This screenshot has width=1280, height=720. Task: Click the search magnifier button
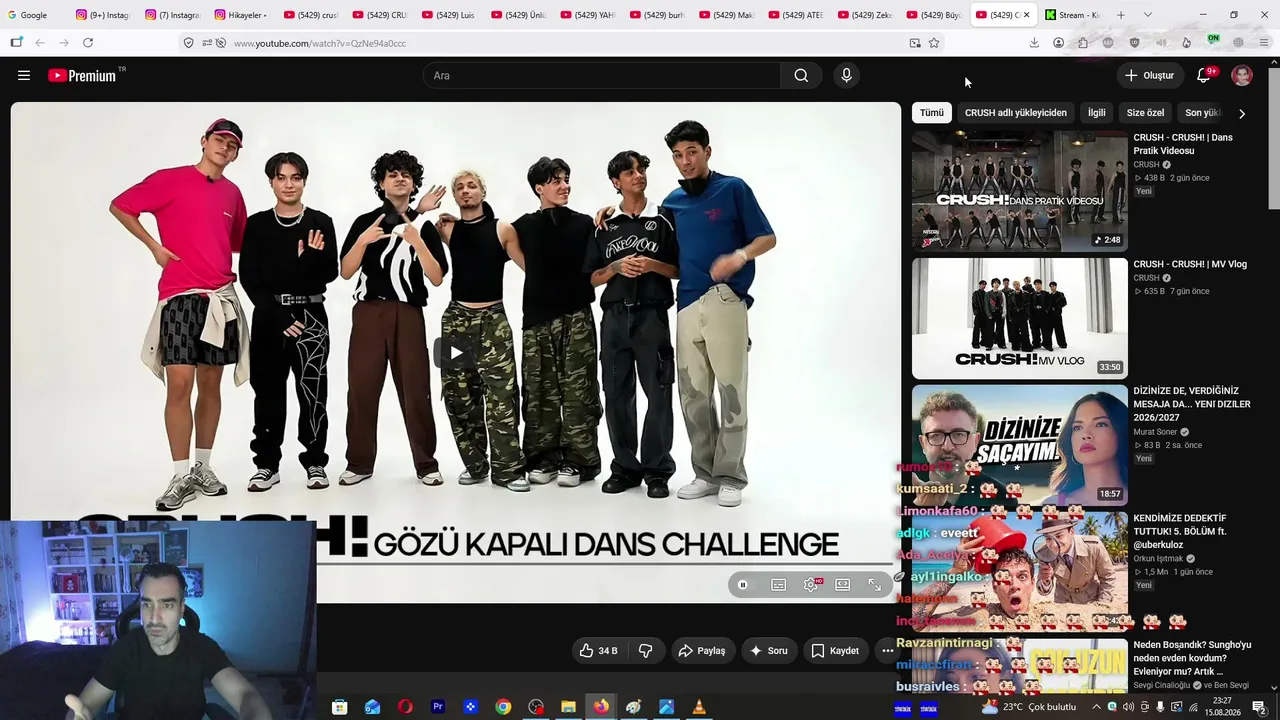point(801,75)
